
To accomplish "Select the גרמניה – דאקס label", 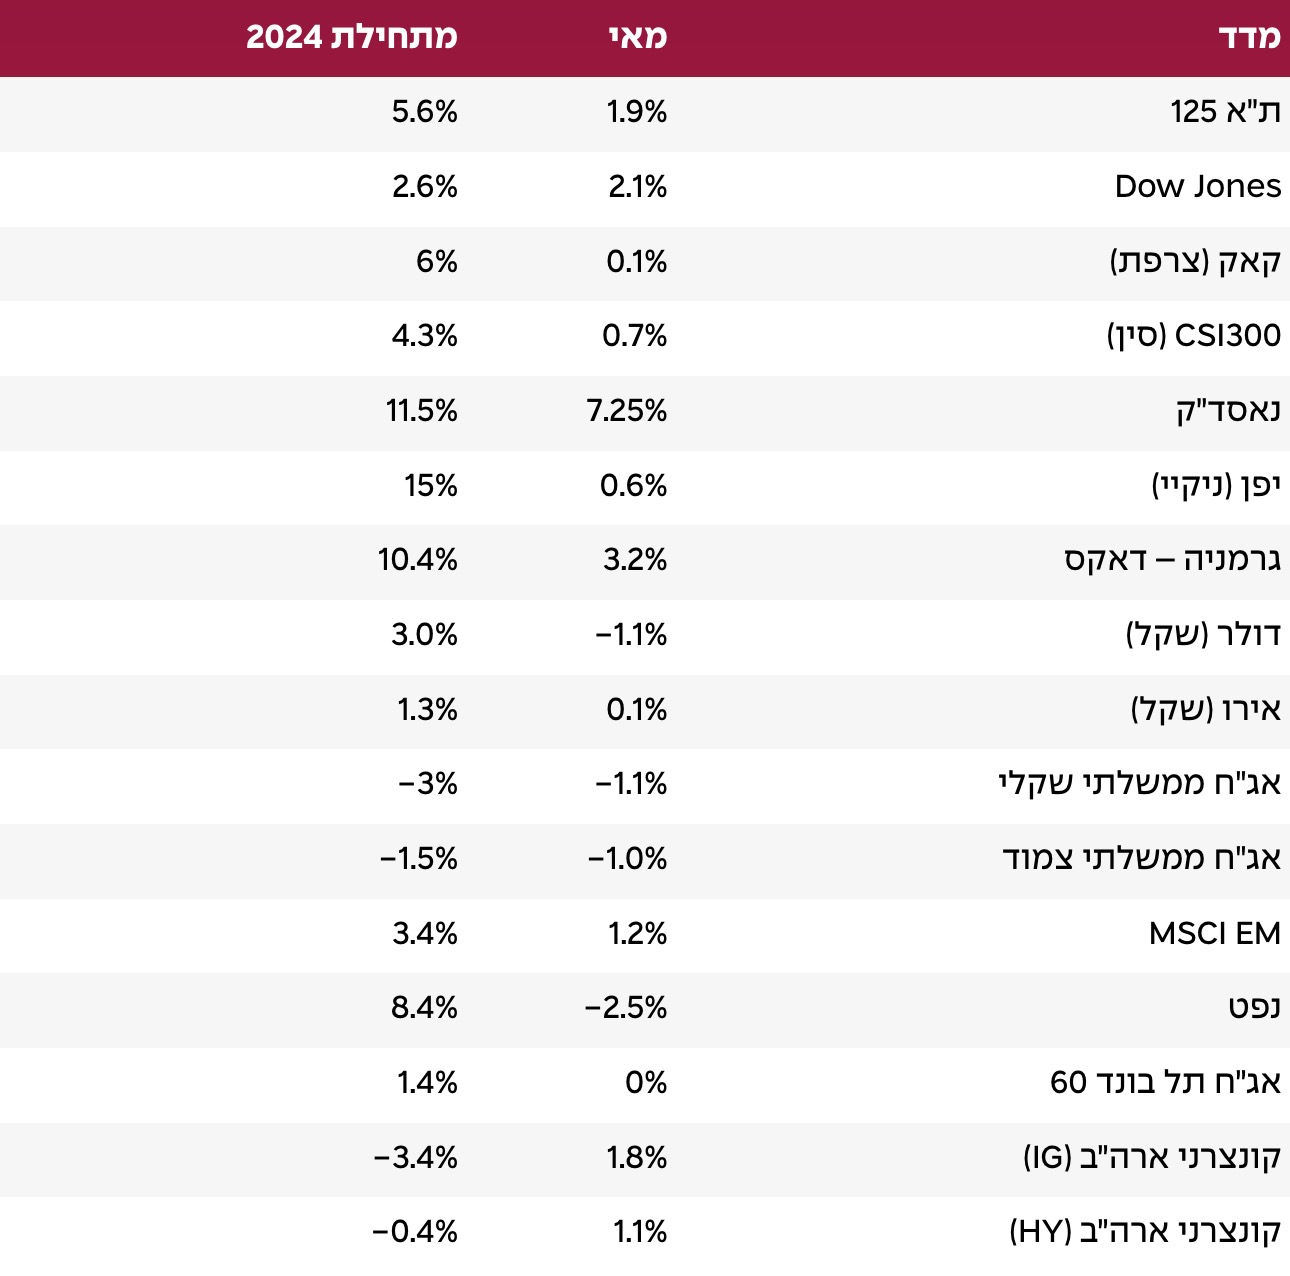I will tap(1172, 560).
